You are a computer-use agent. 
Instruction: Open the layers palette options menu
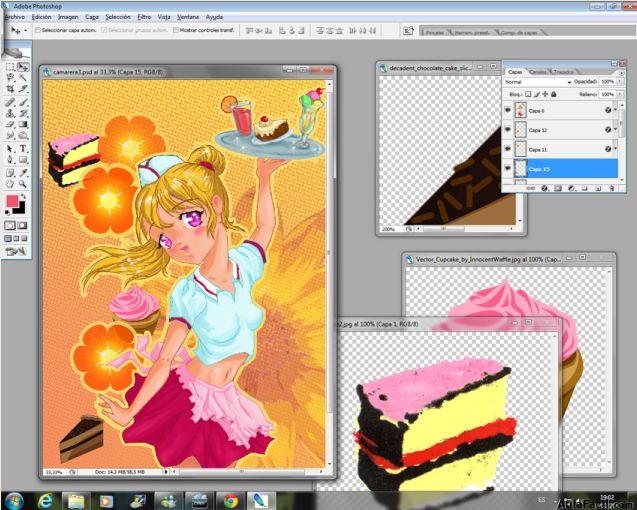click(621, 73)
